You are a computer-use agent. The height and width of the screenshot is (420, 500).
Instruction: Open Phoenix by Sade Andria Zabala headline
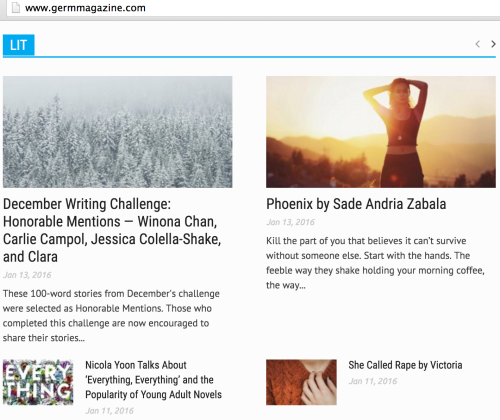356,204
